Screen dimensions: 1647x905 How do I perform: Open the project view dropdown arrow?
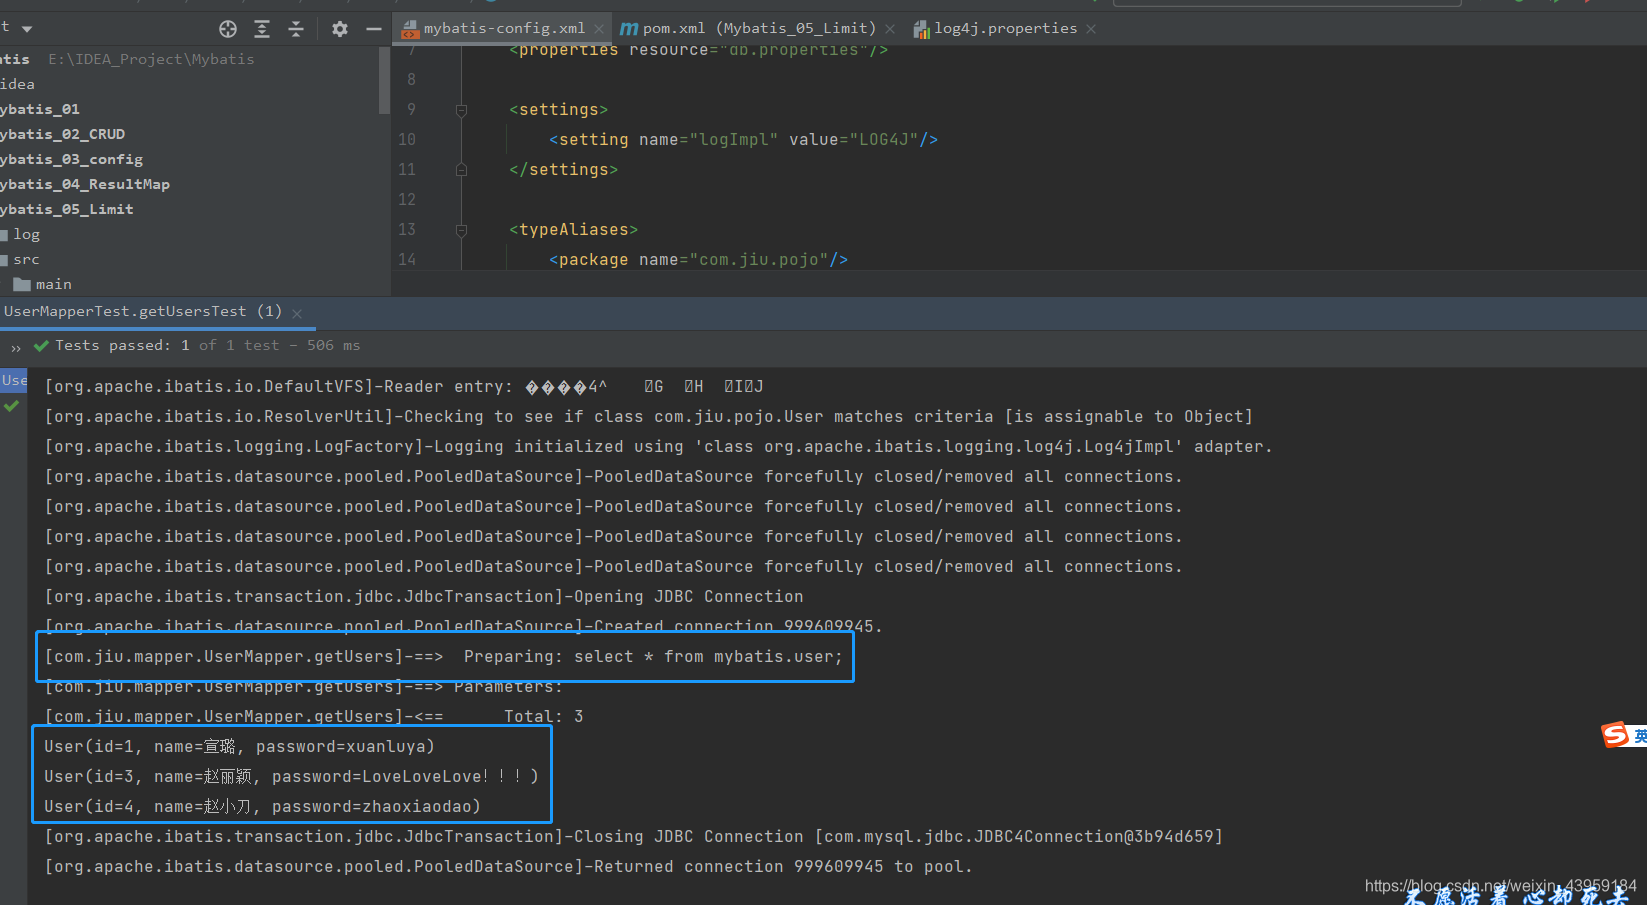[27, 29]
